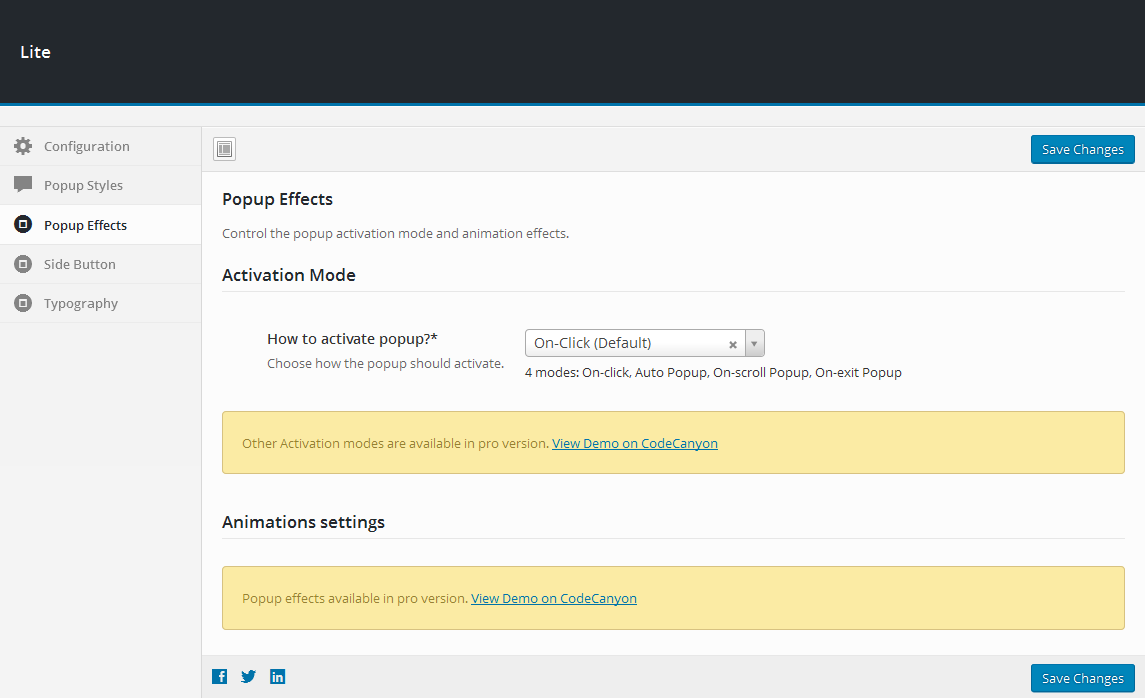
Task: Click the Popup Effects square icon
Action: (23, 224)
